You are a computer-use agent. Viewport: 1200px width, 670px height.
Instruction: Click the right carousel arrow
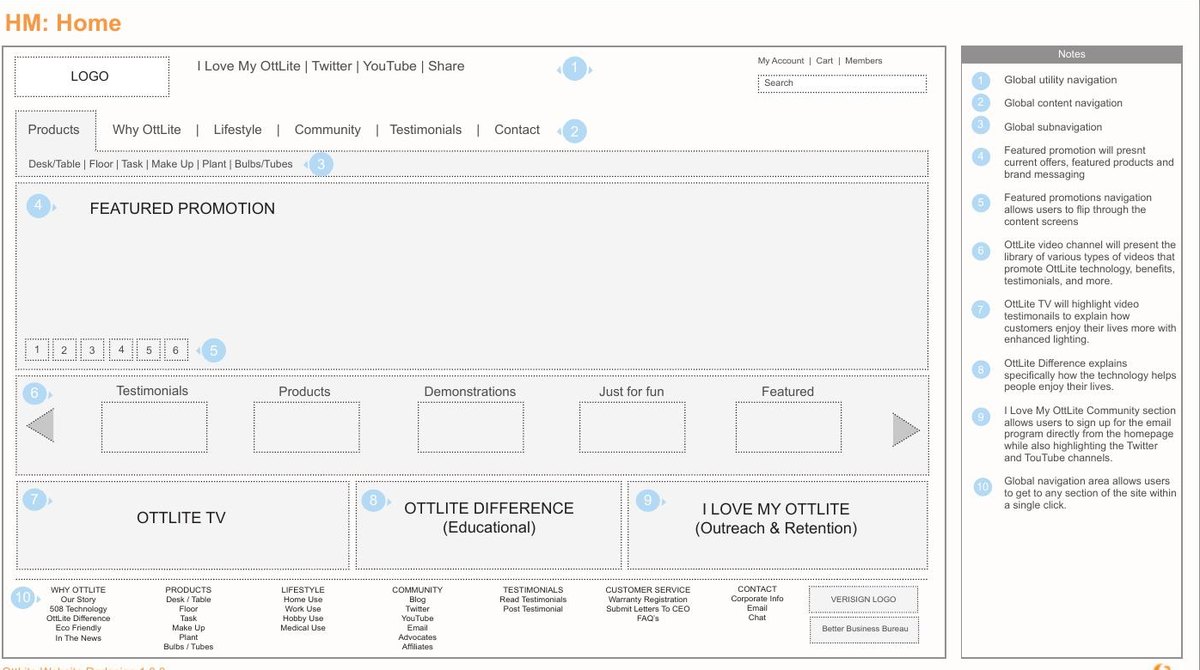(906, 429)
